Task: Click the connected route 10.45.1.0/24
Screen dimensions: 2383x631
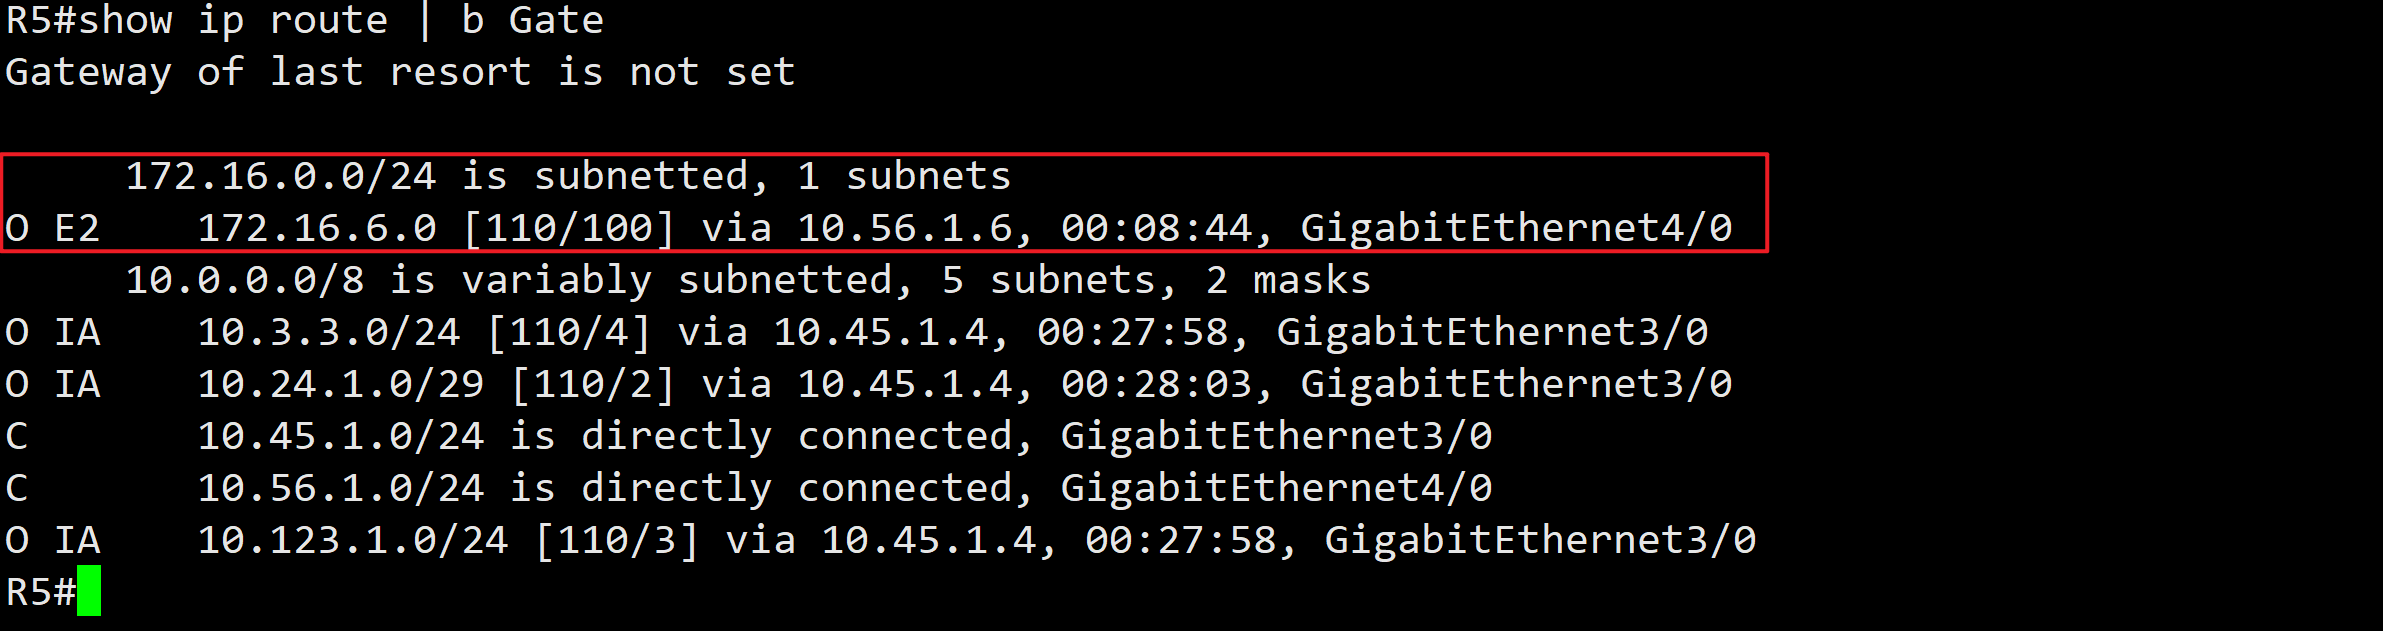Action: (341, 437)
